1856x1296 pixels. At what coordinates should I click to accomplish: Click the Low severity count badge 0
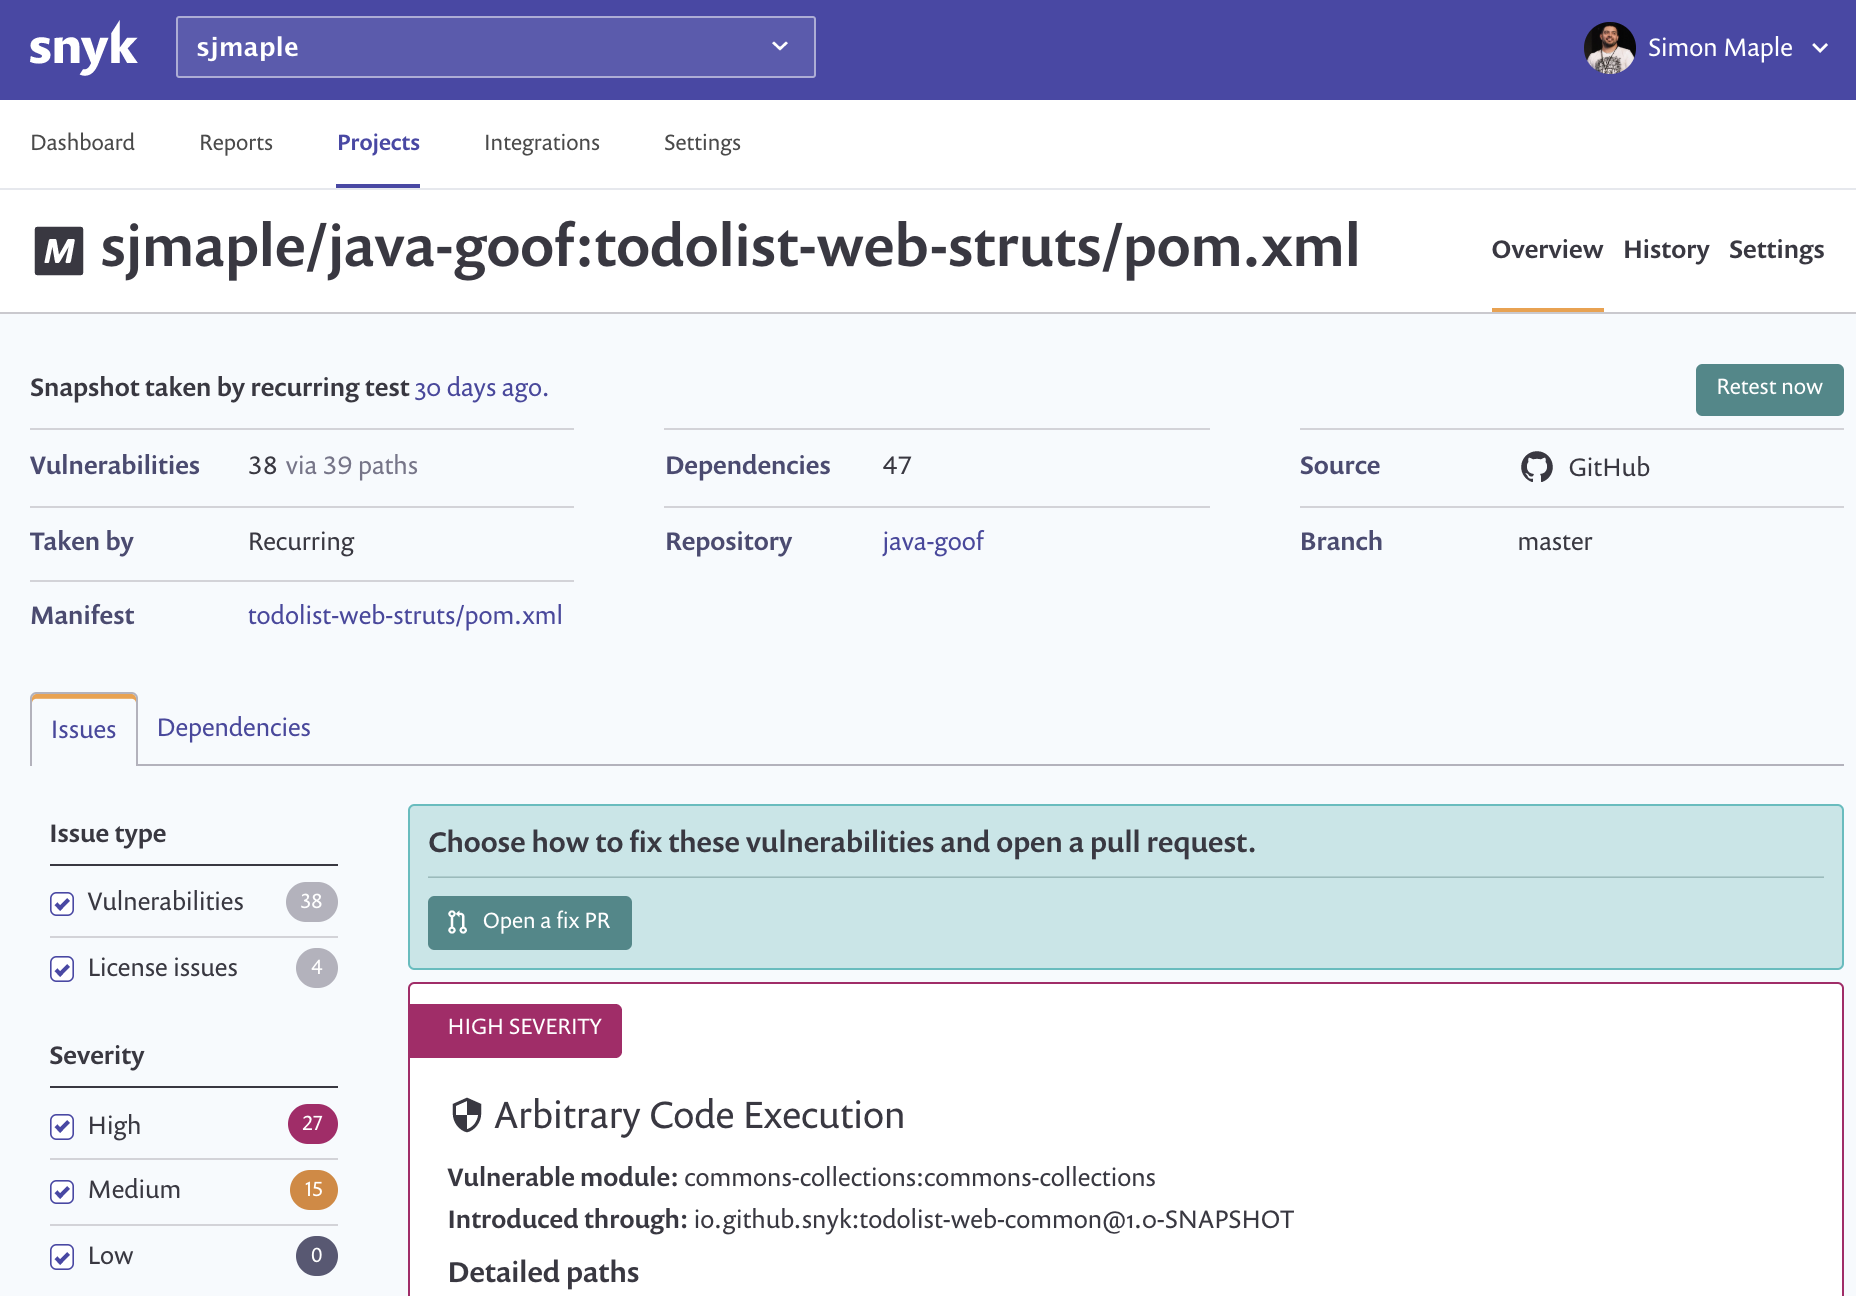point(317,1256)
